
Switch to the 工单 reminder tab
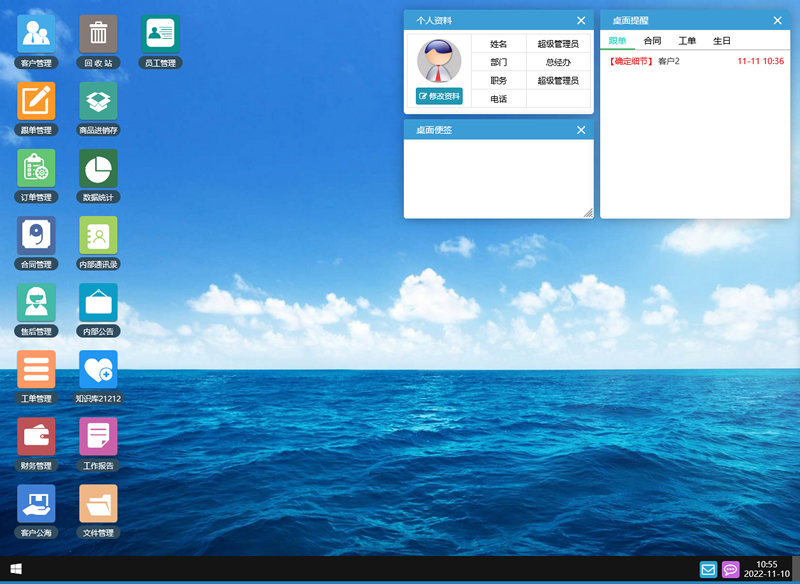688,40
